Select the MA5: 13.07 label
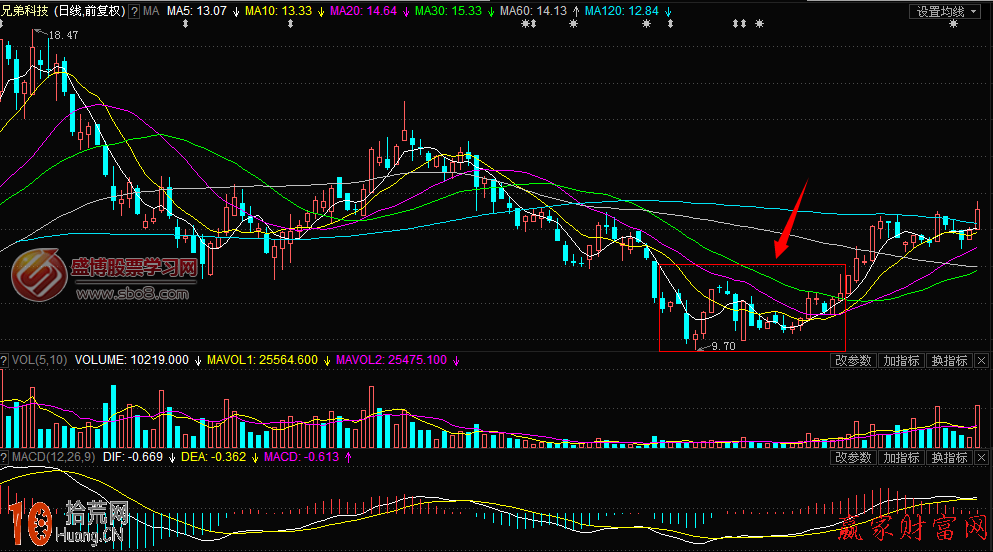Screen dimensions: 993x552 196,11
